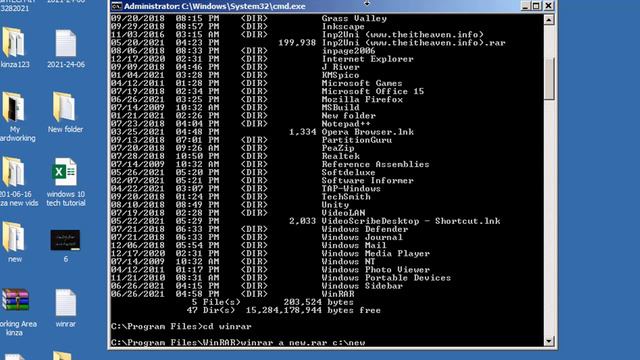Click the 'Reference Assemblies' directory row

pyautogui.click(x=270, y=164)
